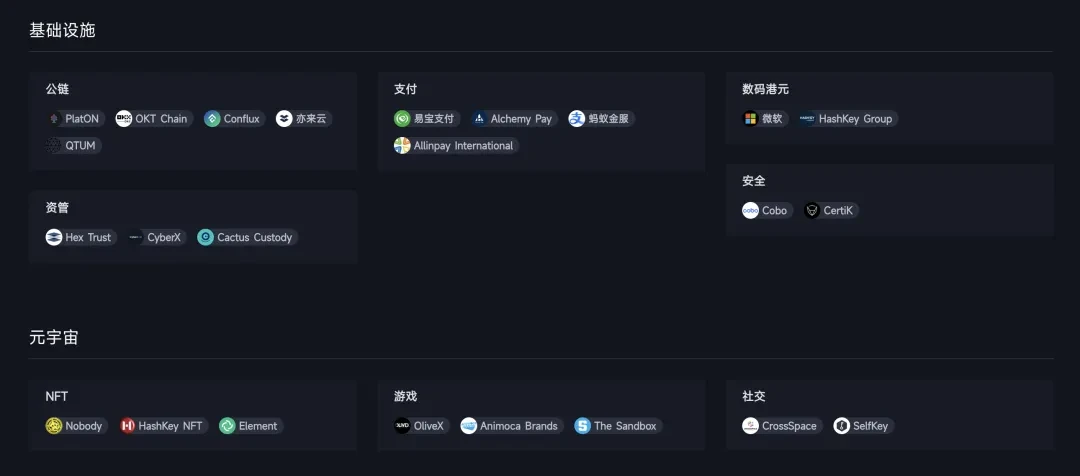Click the Cobo logo icon
The height and width of the screenshot is (476, 1080).
coord(751,211)
